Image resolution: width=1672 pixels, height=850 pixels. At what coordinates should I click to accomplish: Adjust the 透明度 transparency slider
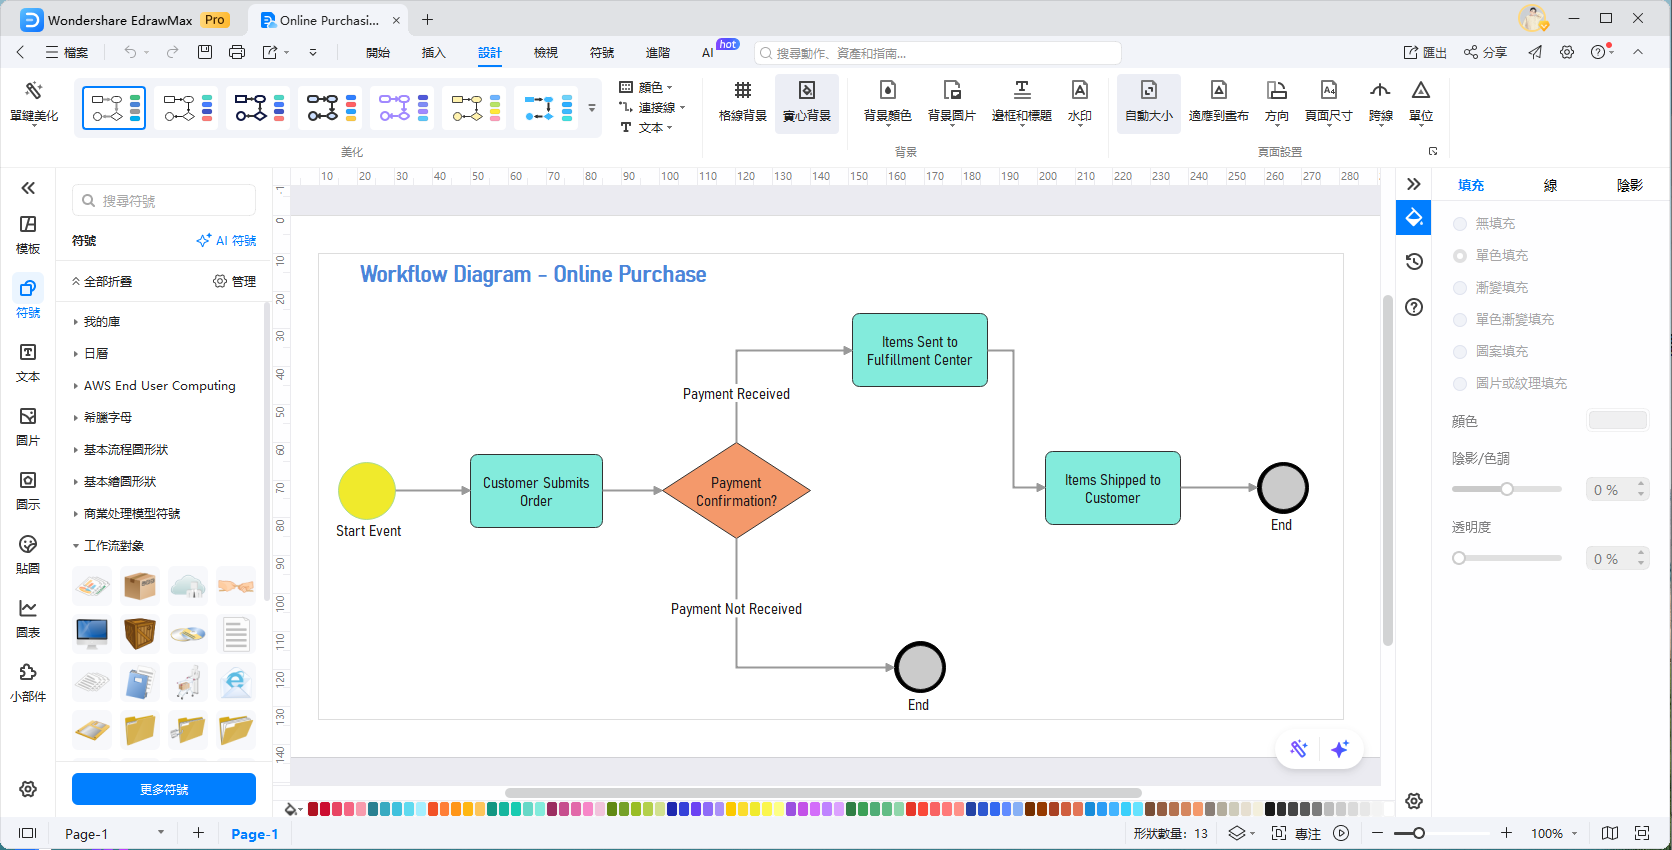pos(1460,558)
